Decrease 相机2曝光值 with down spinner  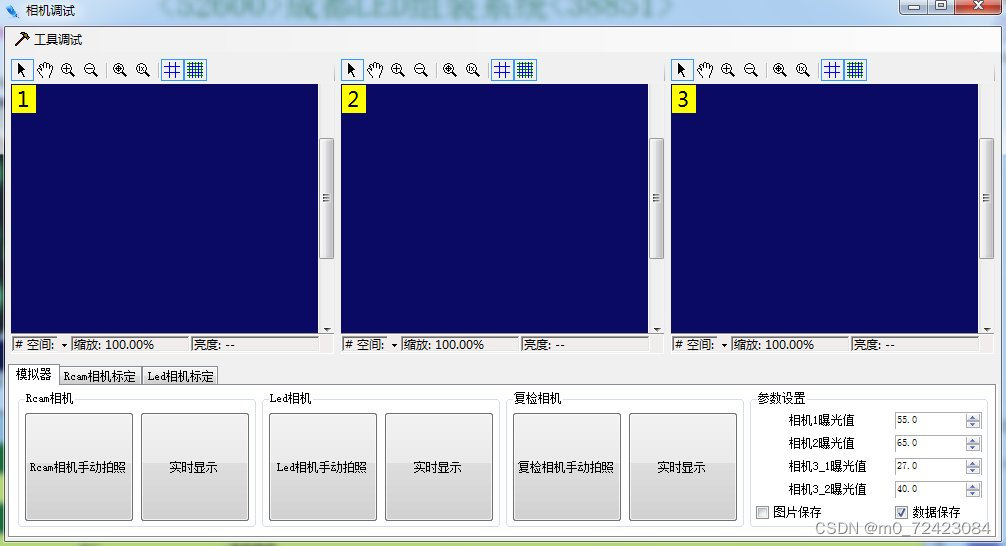pos(973,448)
